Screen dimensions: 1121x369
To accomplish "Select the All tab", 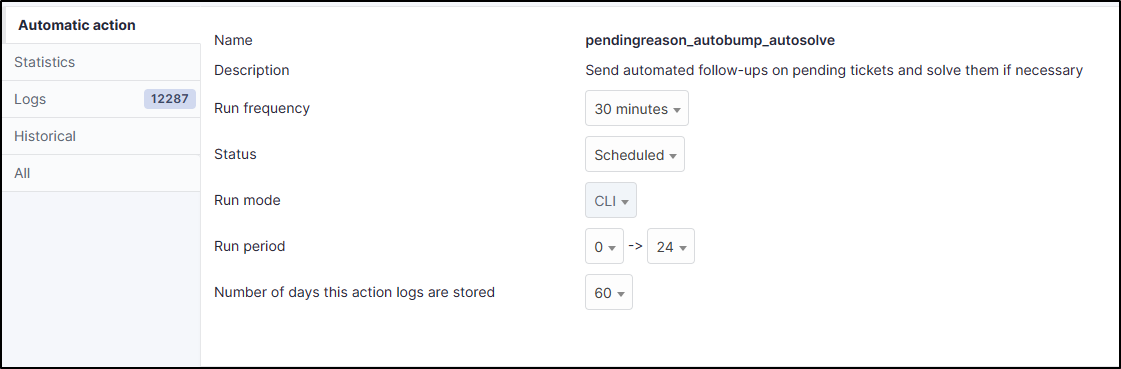I will (x=101, y=174).
